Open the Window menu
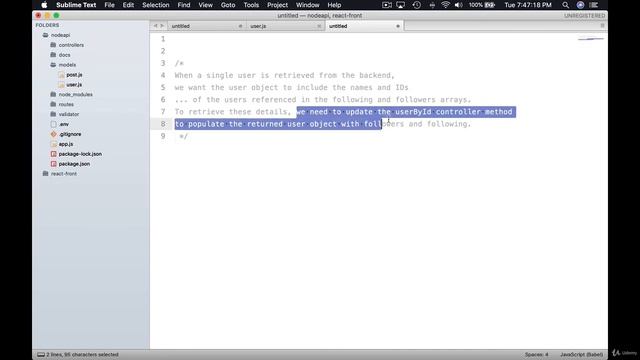 tap(307, 5)
